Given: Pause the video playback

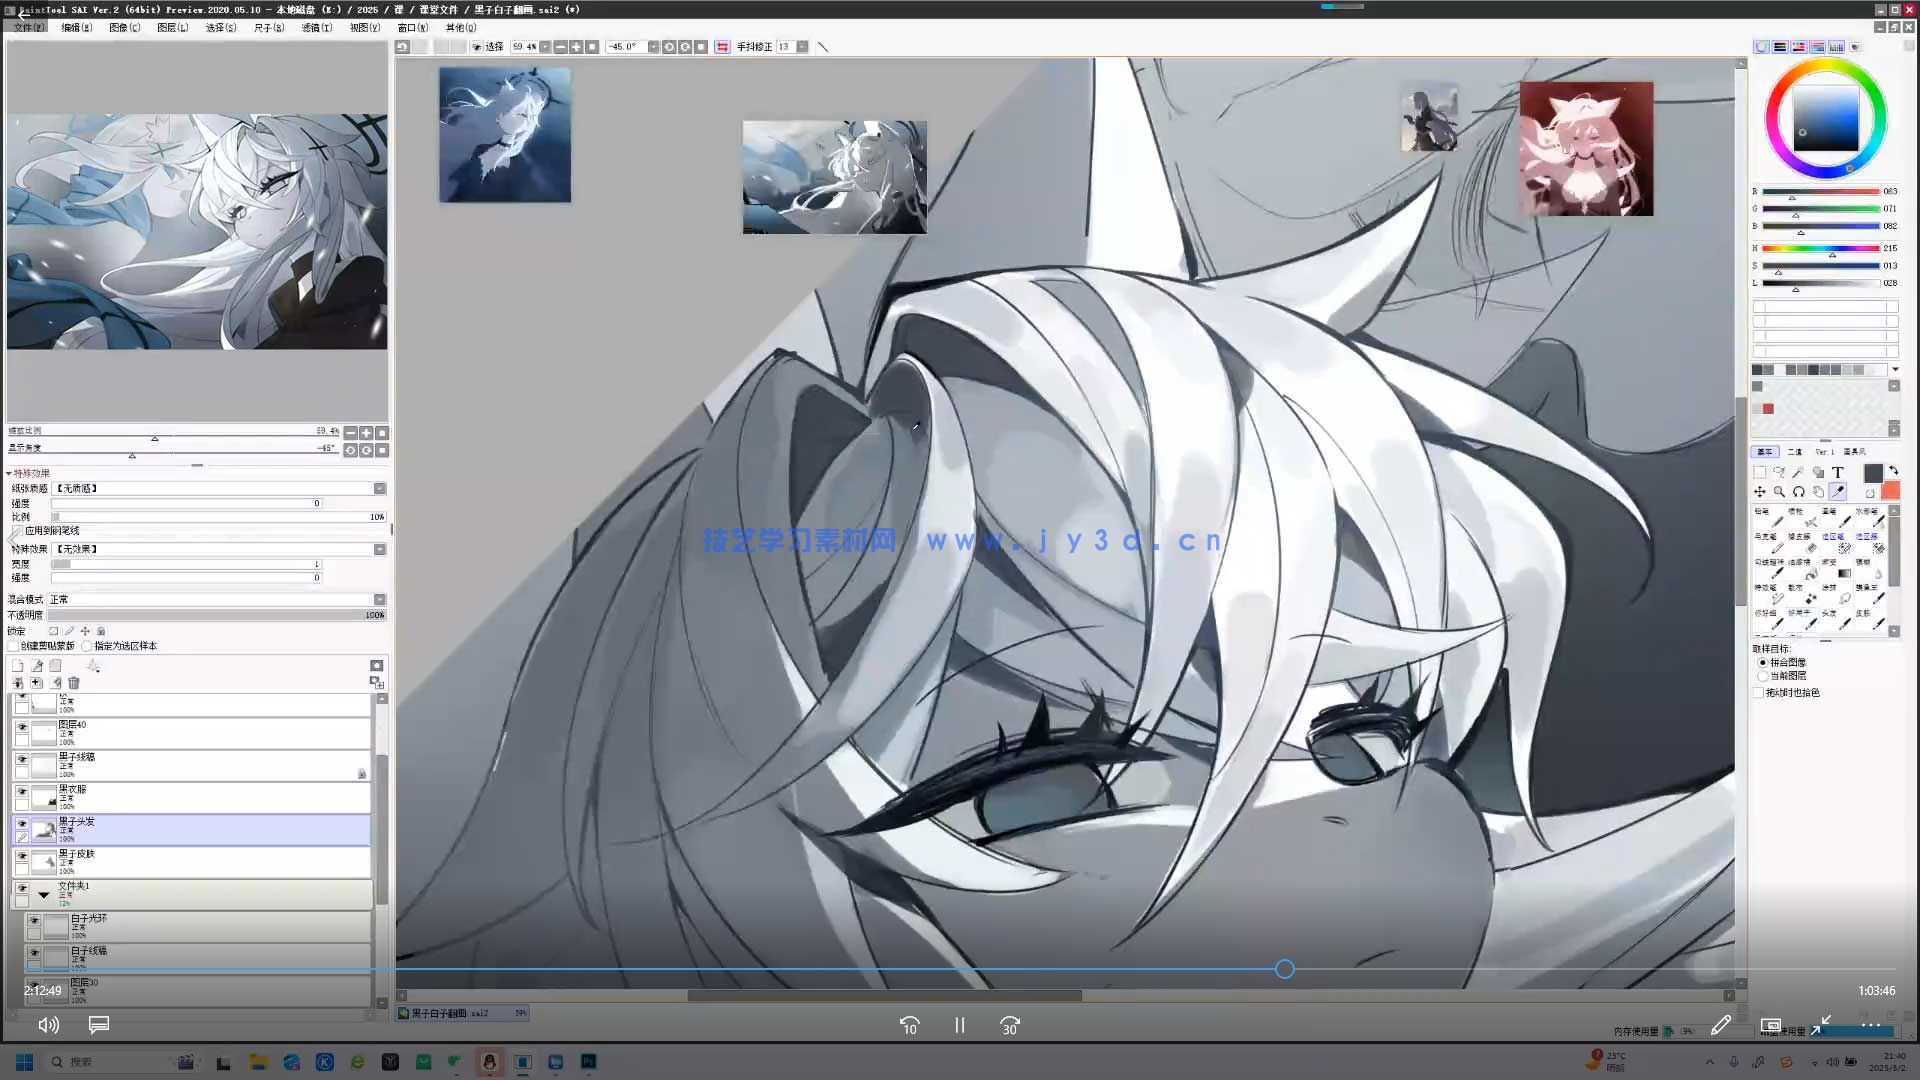Looking at the screenshot, I should click(x=959, y=1026).
